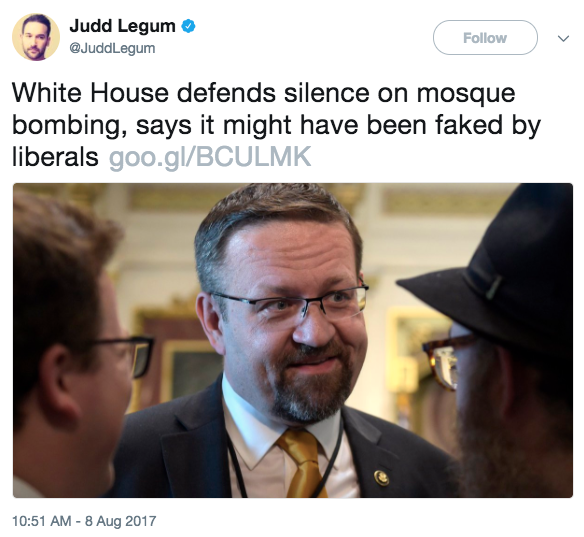Image resolution: width=584 pixels, height=537 pixels.
Task: Open Judd Legum's profile avatar
Action: pos(36,37)
